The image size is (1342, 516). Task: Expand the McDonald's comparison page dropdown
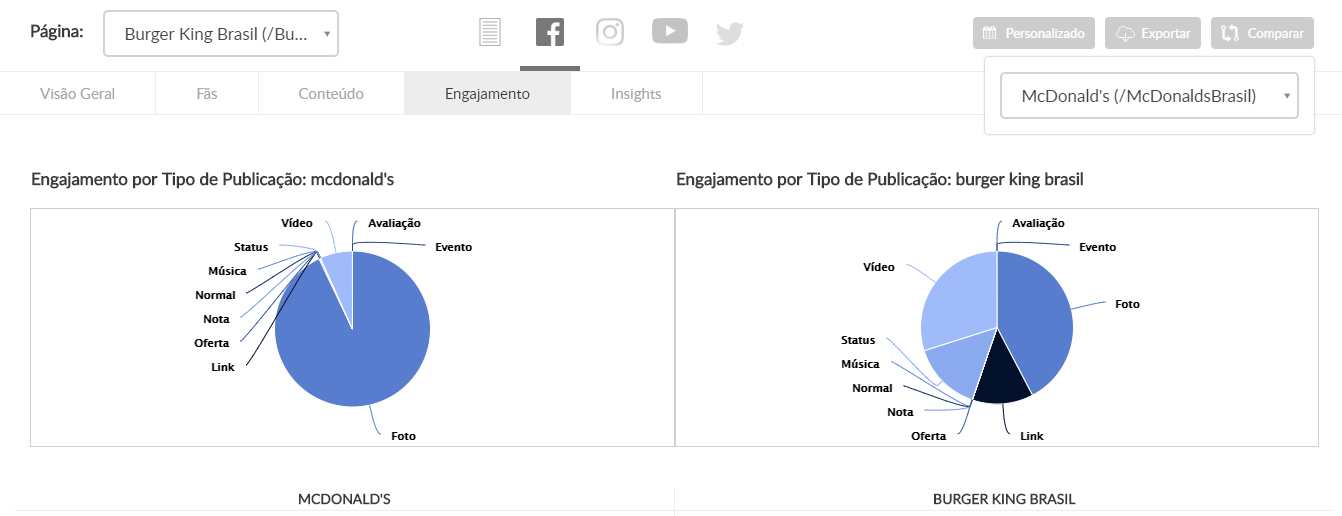click(x=1149, y=96)
